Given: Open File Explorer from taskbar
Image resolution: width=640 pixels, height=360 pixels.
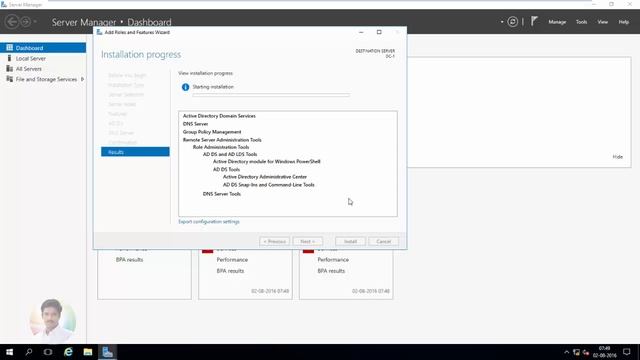Looking at the screenshot, I should pyautogui.click(x=88, y=352).
